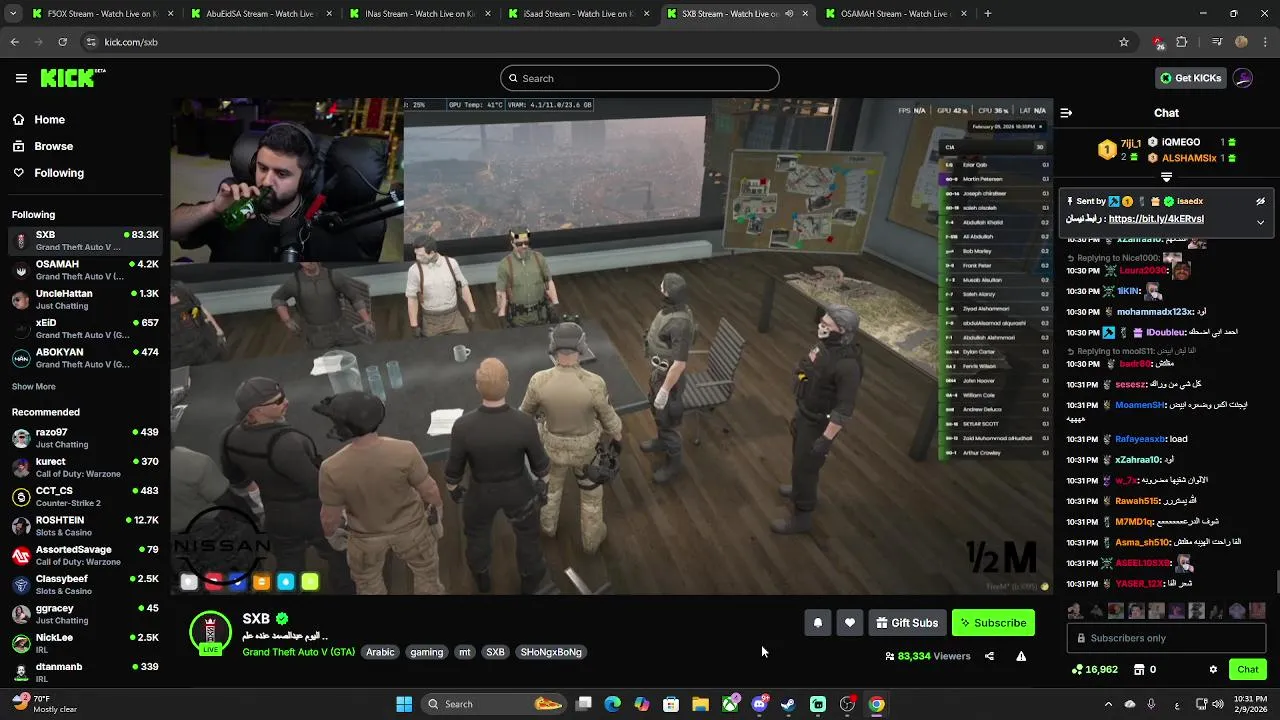Report stream with warning icon

[x=1021, y=656]
